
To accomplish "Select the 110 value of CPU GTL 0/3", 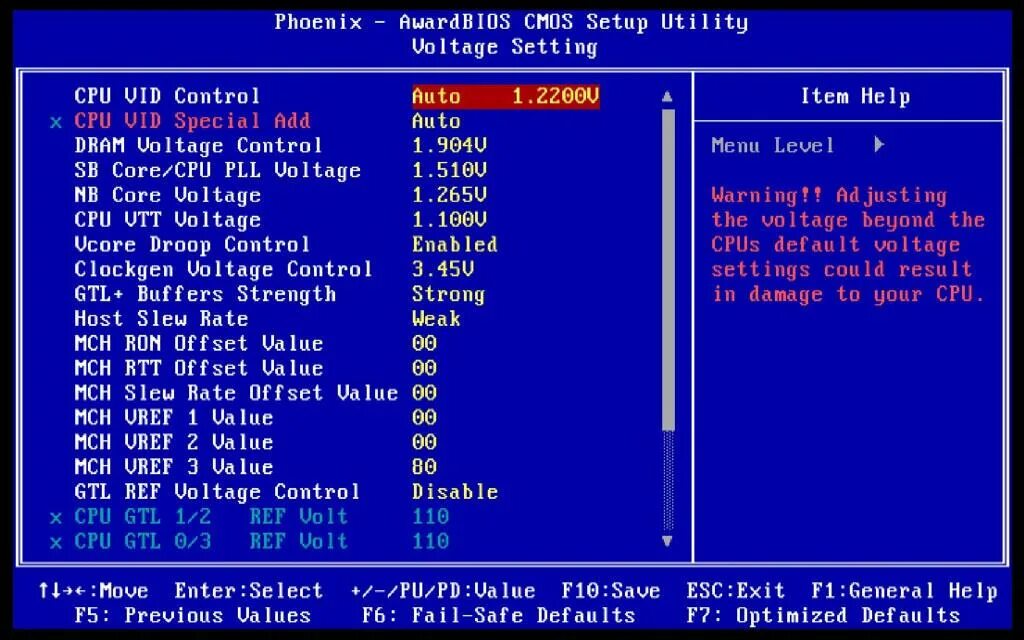I will point(430,541).
